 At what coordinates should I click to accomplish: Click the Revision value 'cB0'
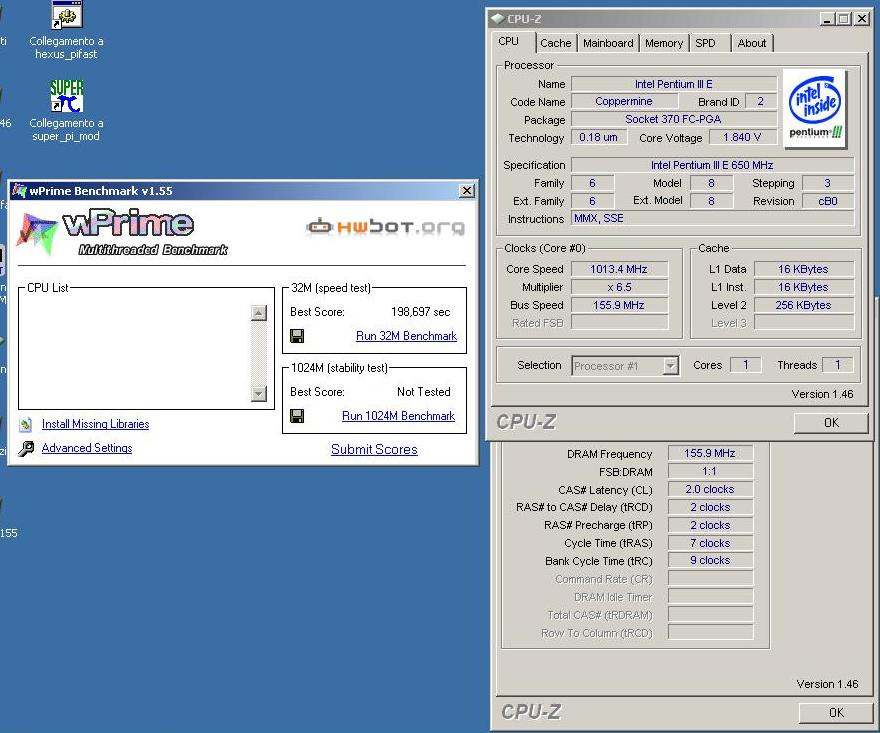tap(828, 201)
